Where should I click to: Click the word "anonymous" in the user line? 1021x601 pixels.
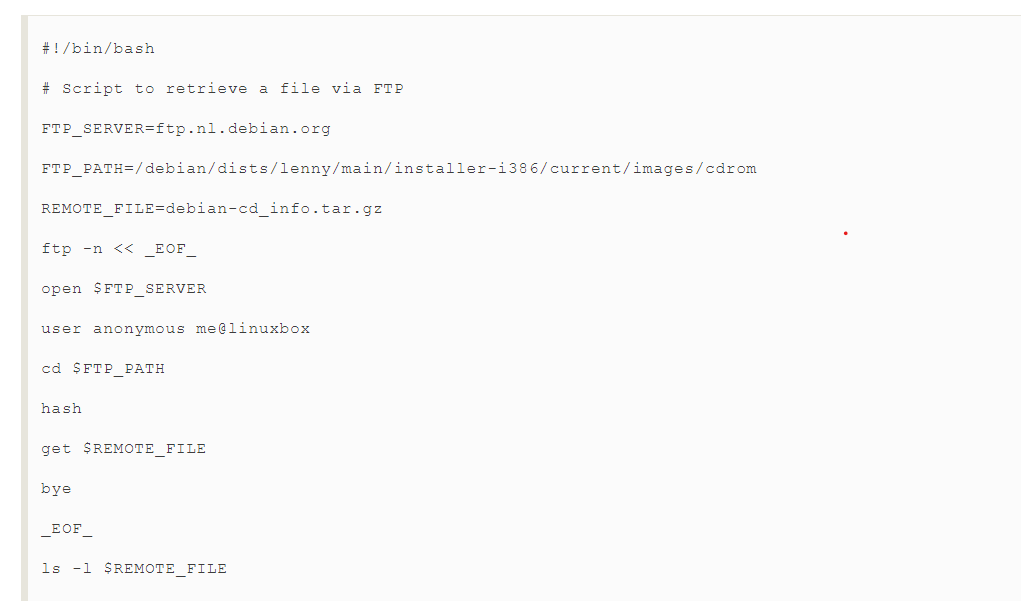point(139,328)
